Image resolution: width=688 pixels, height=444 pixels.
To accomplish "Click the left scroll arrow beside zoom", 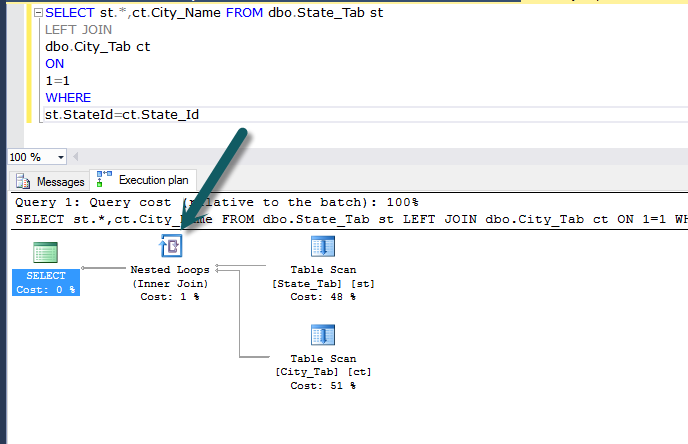I will tap(75, 157).
